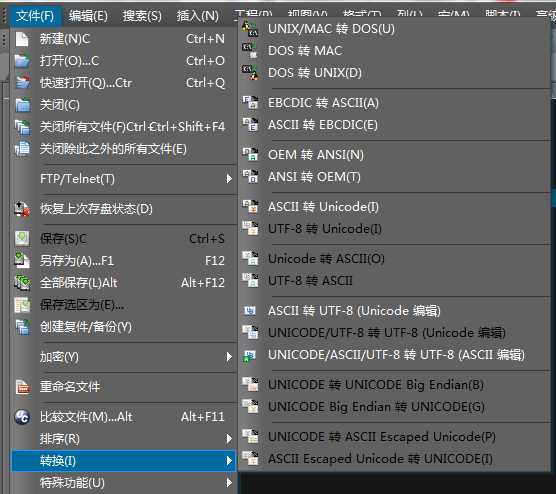Viewport: 556px width, 494px height.
Task: Select UNICODE Big Endian 转 UNICODE(G)
Action: click(395, 406)
